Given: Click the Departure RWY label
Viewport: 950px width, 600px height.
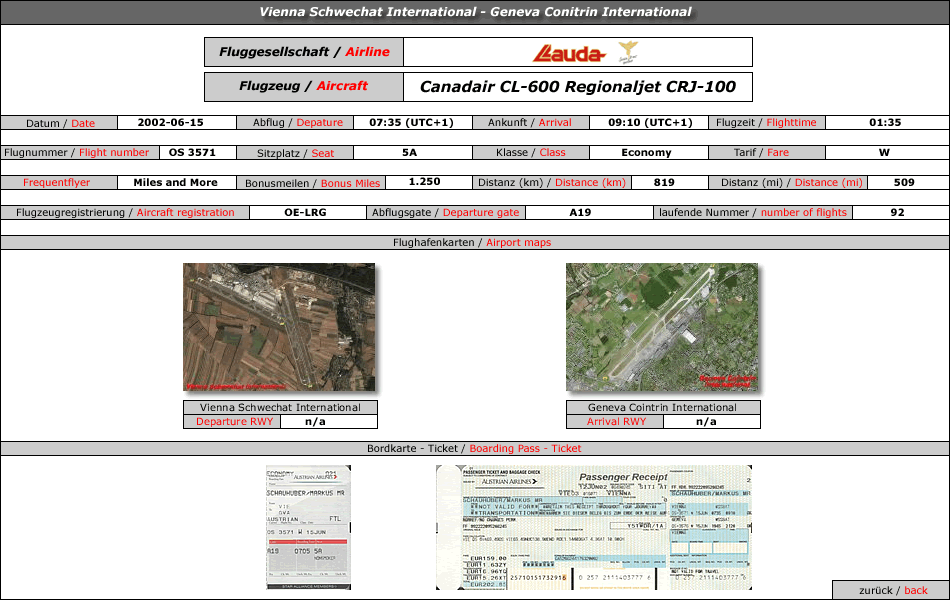Looking at the screenshot, I should [x=234, y=421].
